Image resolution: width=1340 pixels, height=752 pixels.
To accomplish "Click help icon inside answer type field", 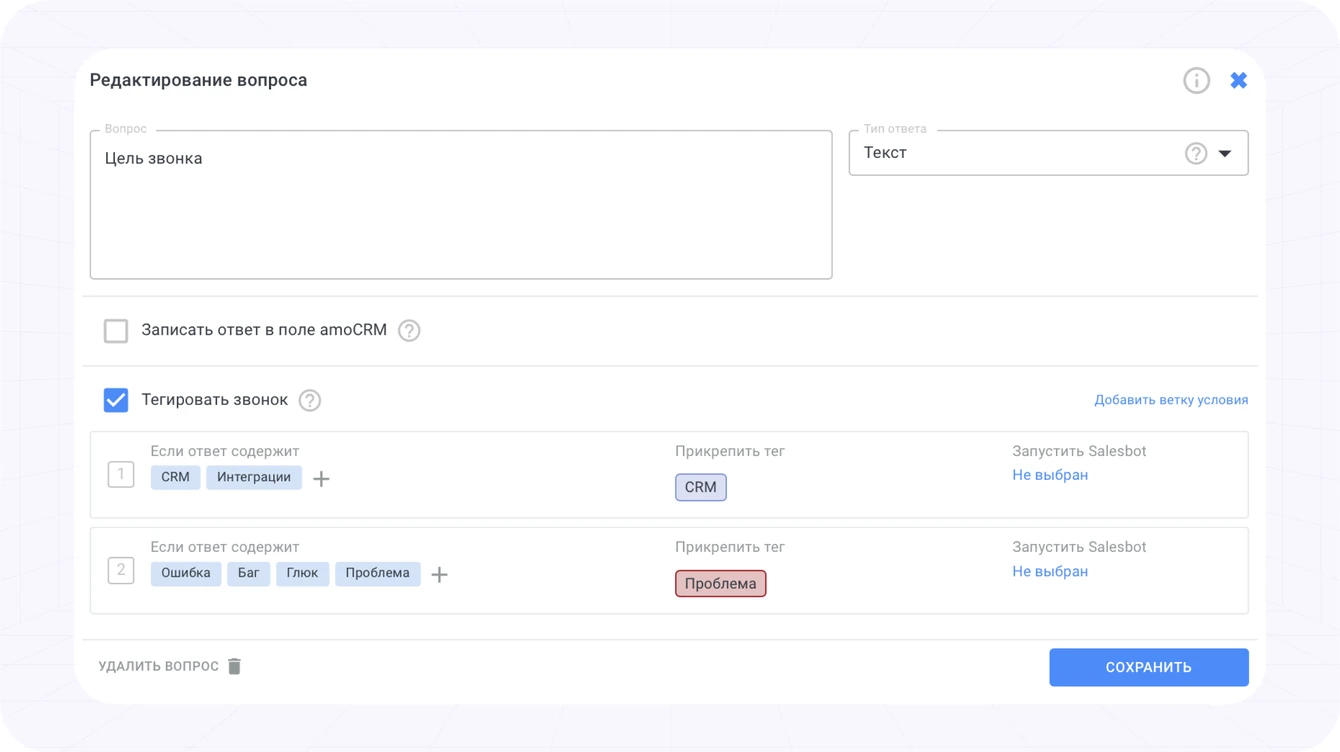I will click(x=1196, y=153).
